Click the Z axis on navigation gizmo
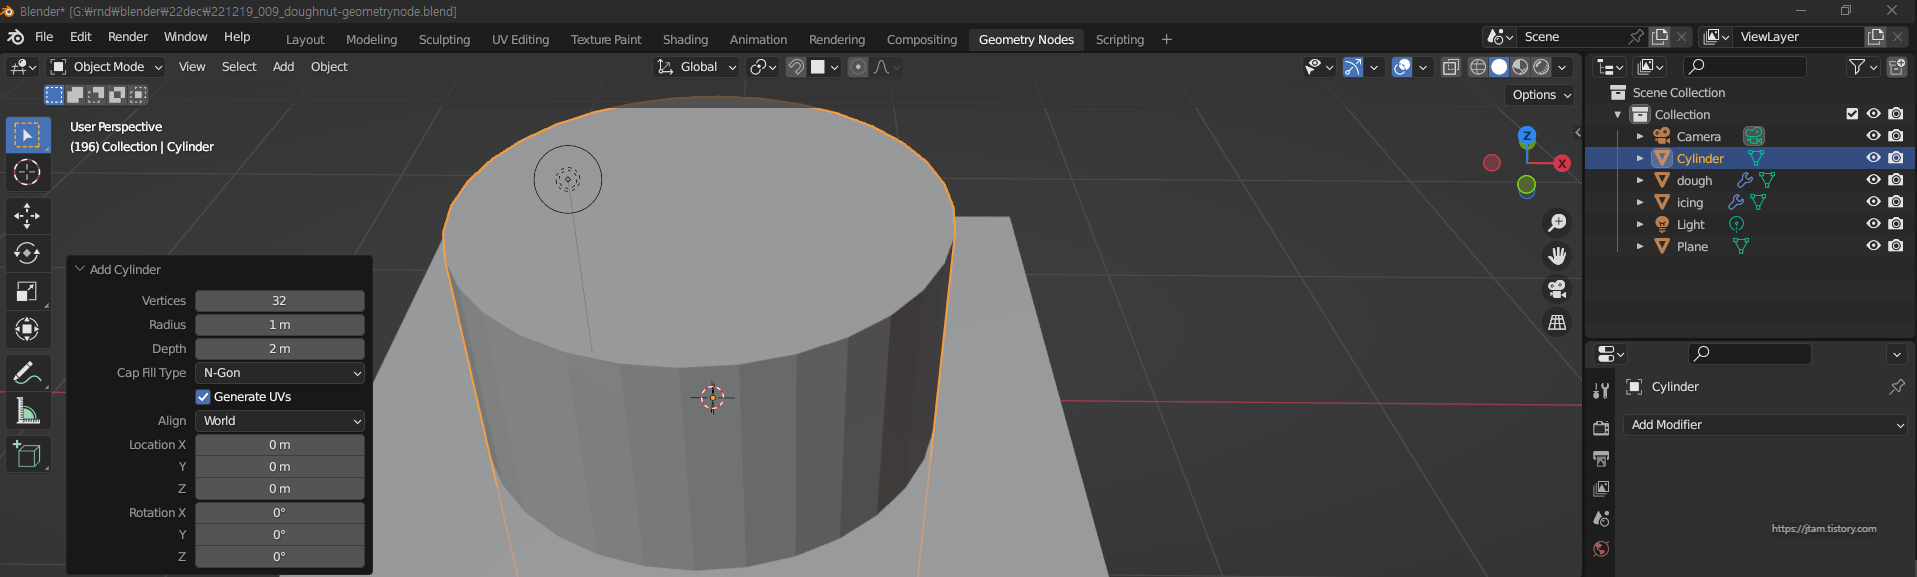Viewport: 1917px width, 577px height. click(x=1527, y=136)
